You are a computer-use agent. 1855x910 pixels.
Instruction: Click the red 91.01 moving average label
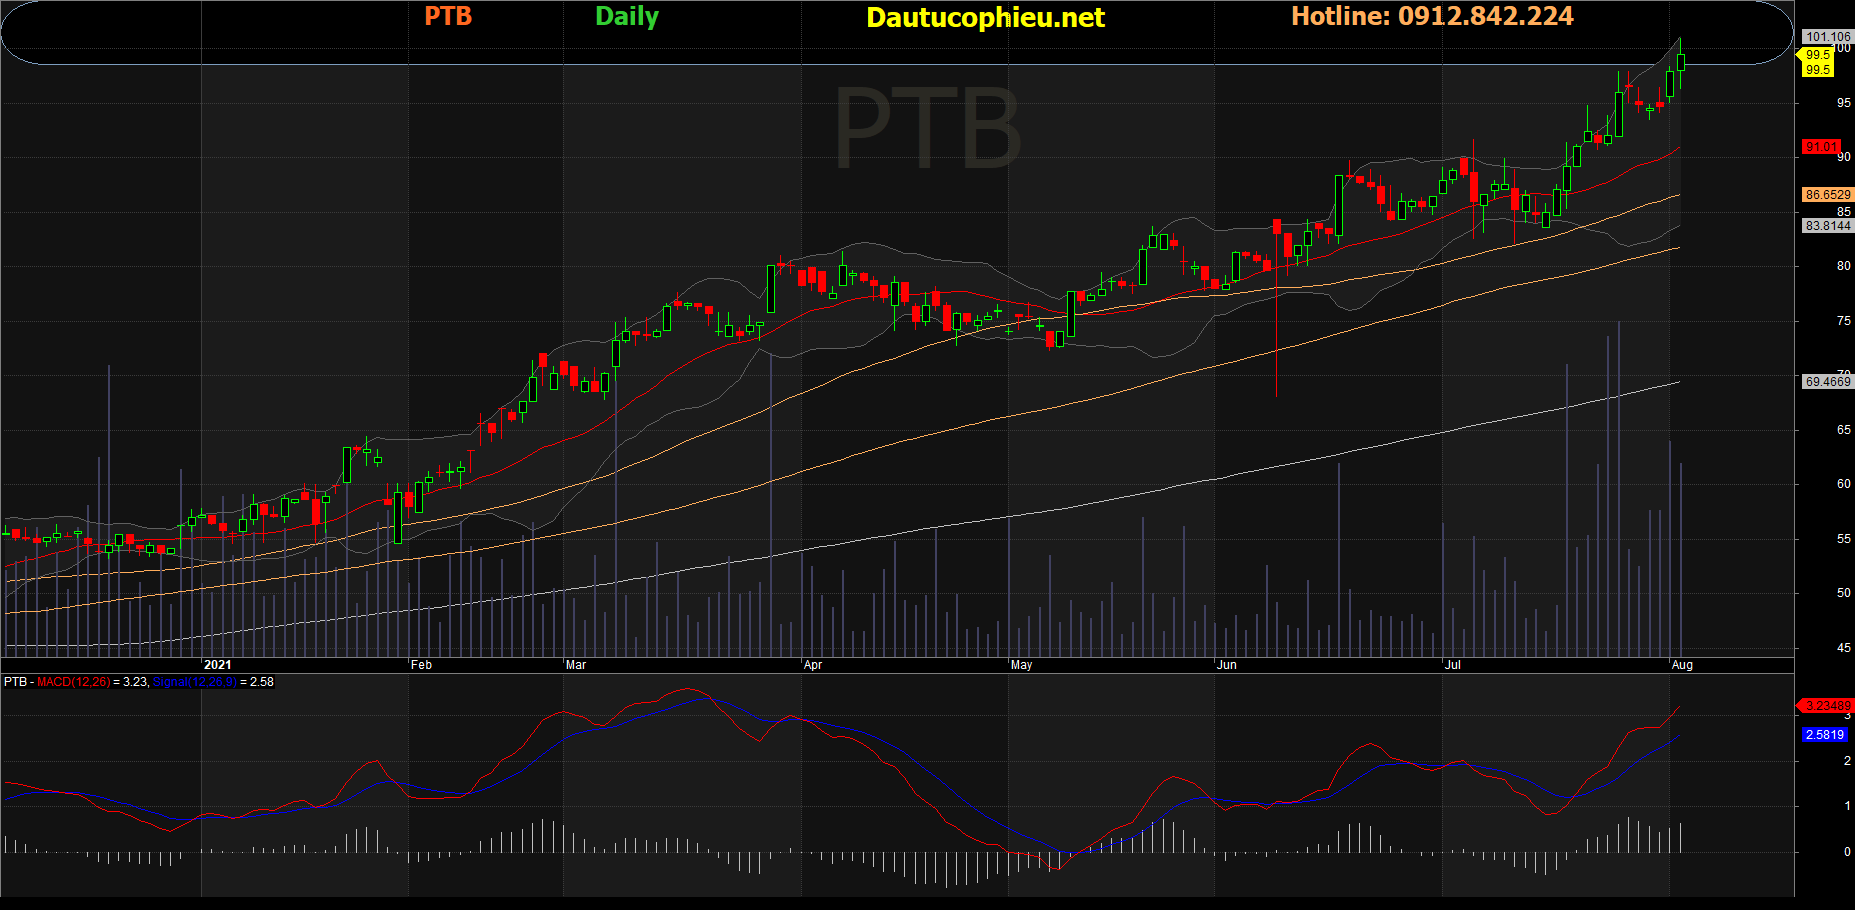[x=1820, y=147]
